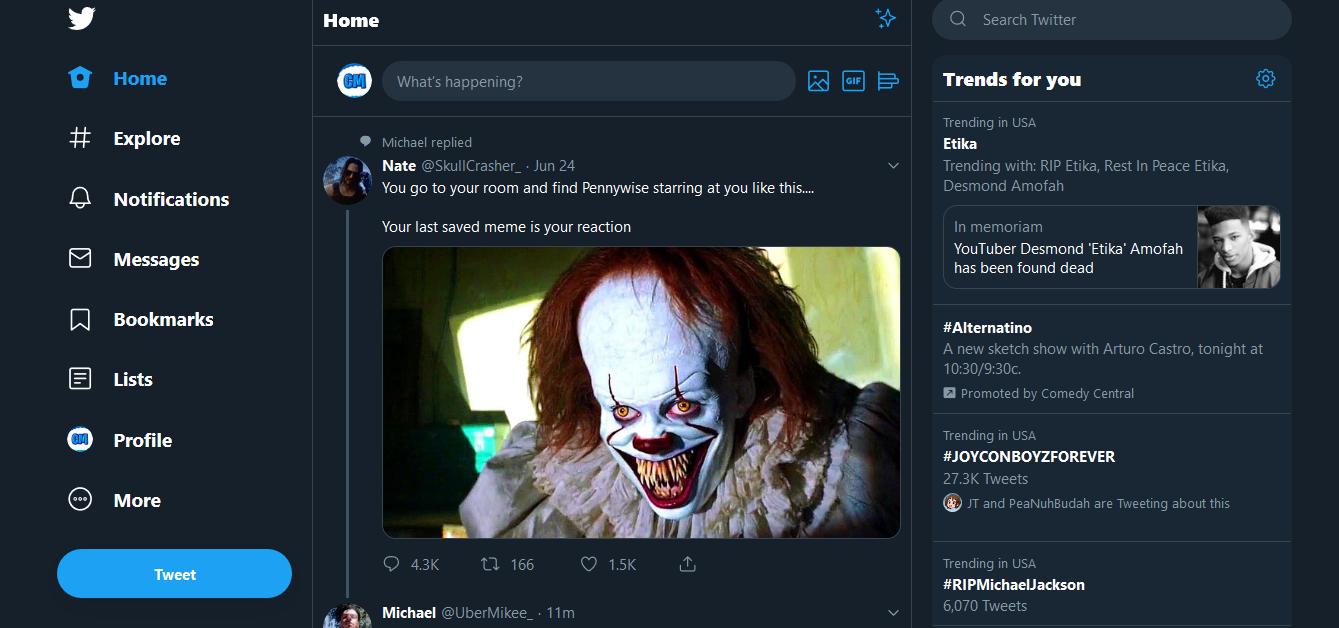Open the Jun 24 tweet timestamp

point(554,166)
